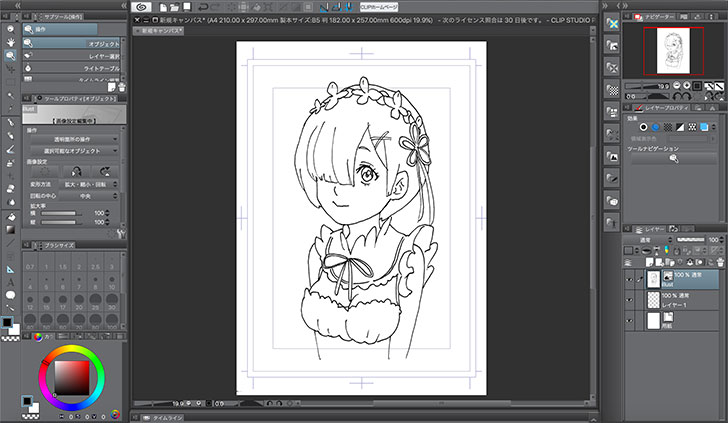Select the Balloon tool
The image size is (728, 423).
(10, 295)
